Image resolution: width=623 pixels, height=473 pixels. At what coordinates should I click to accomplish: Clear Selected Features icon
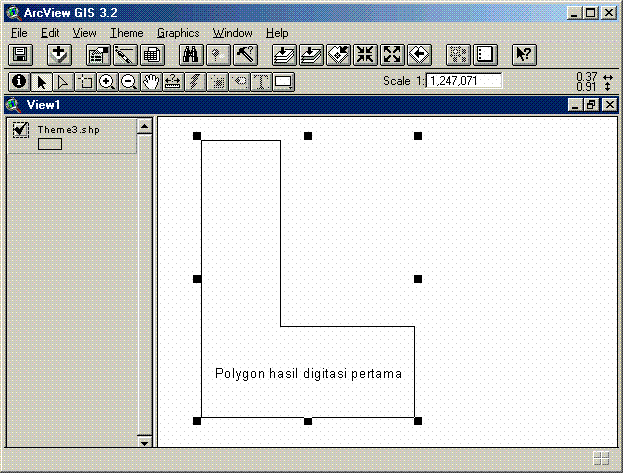(485, 55)
